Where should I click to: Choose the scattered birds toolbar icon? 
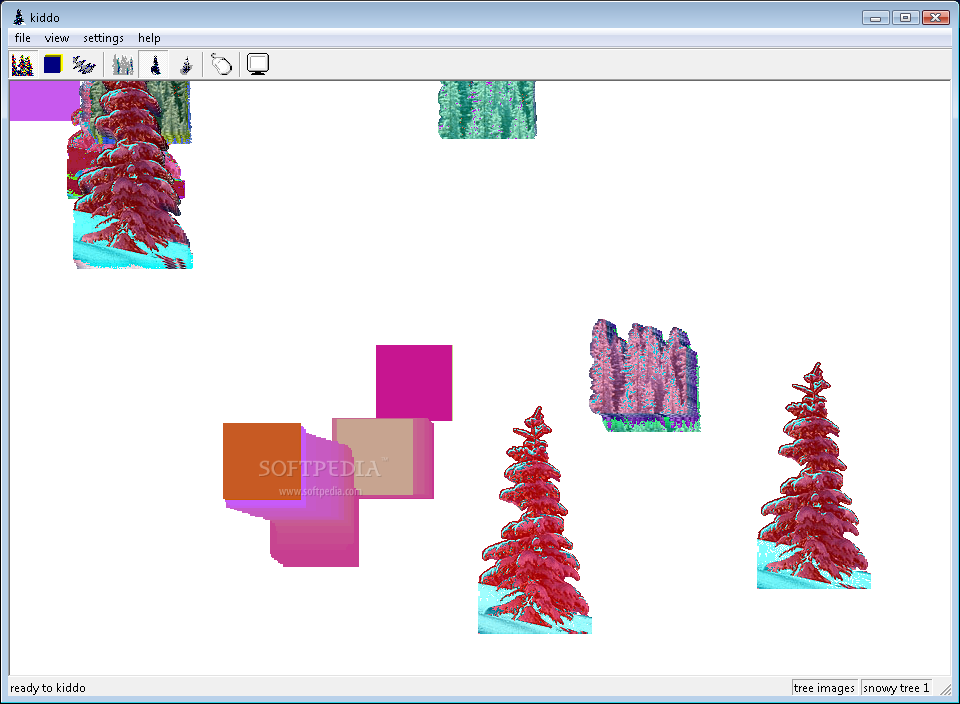(84, 64)
